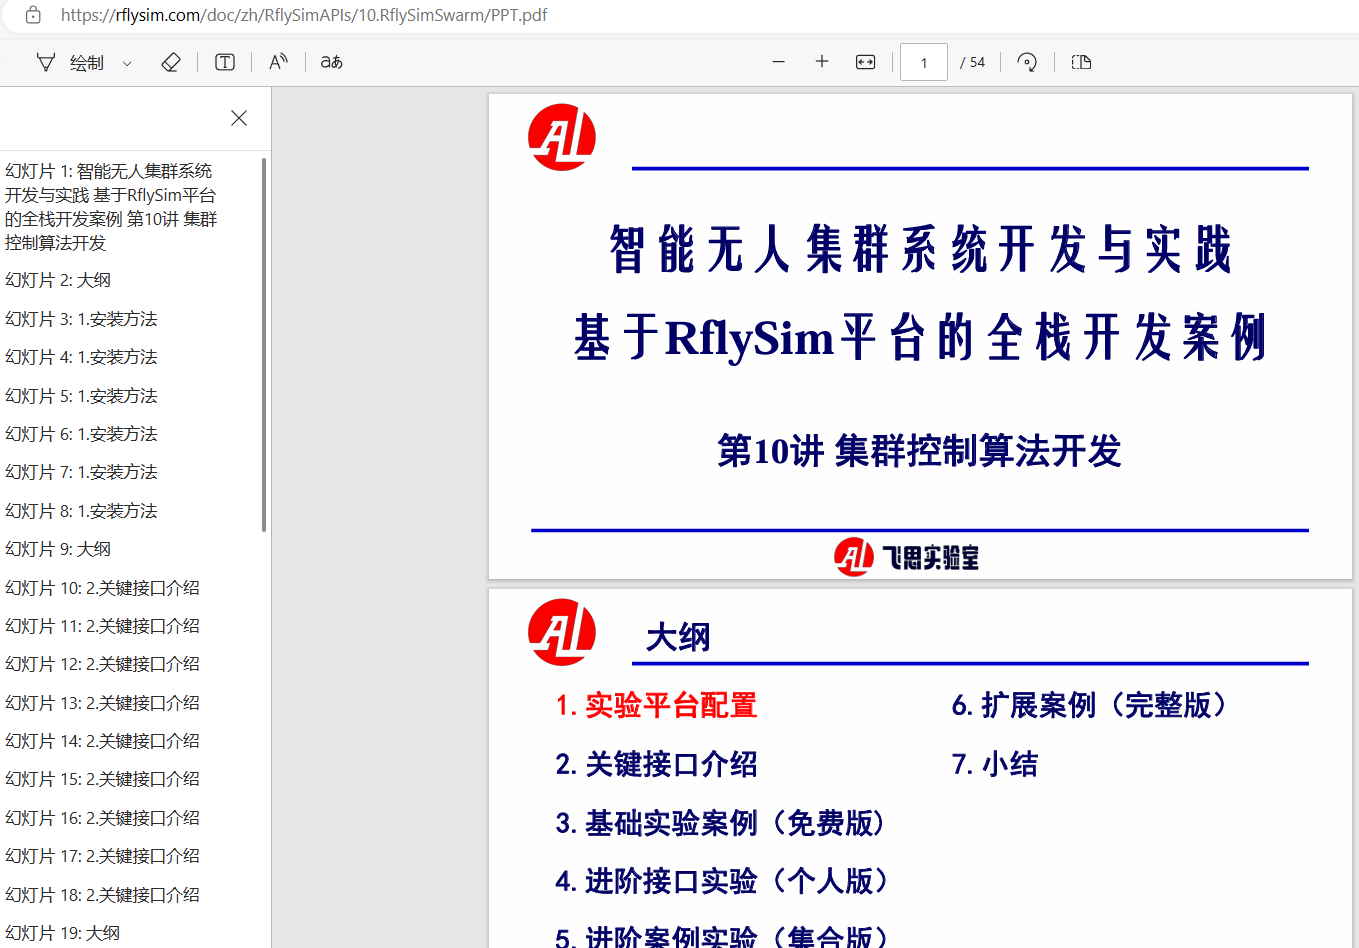Open 幻灯片 5: 1.安装方法
This screenshot has height=948, width=1359.
(x=81, y=396)
